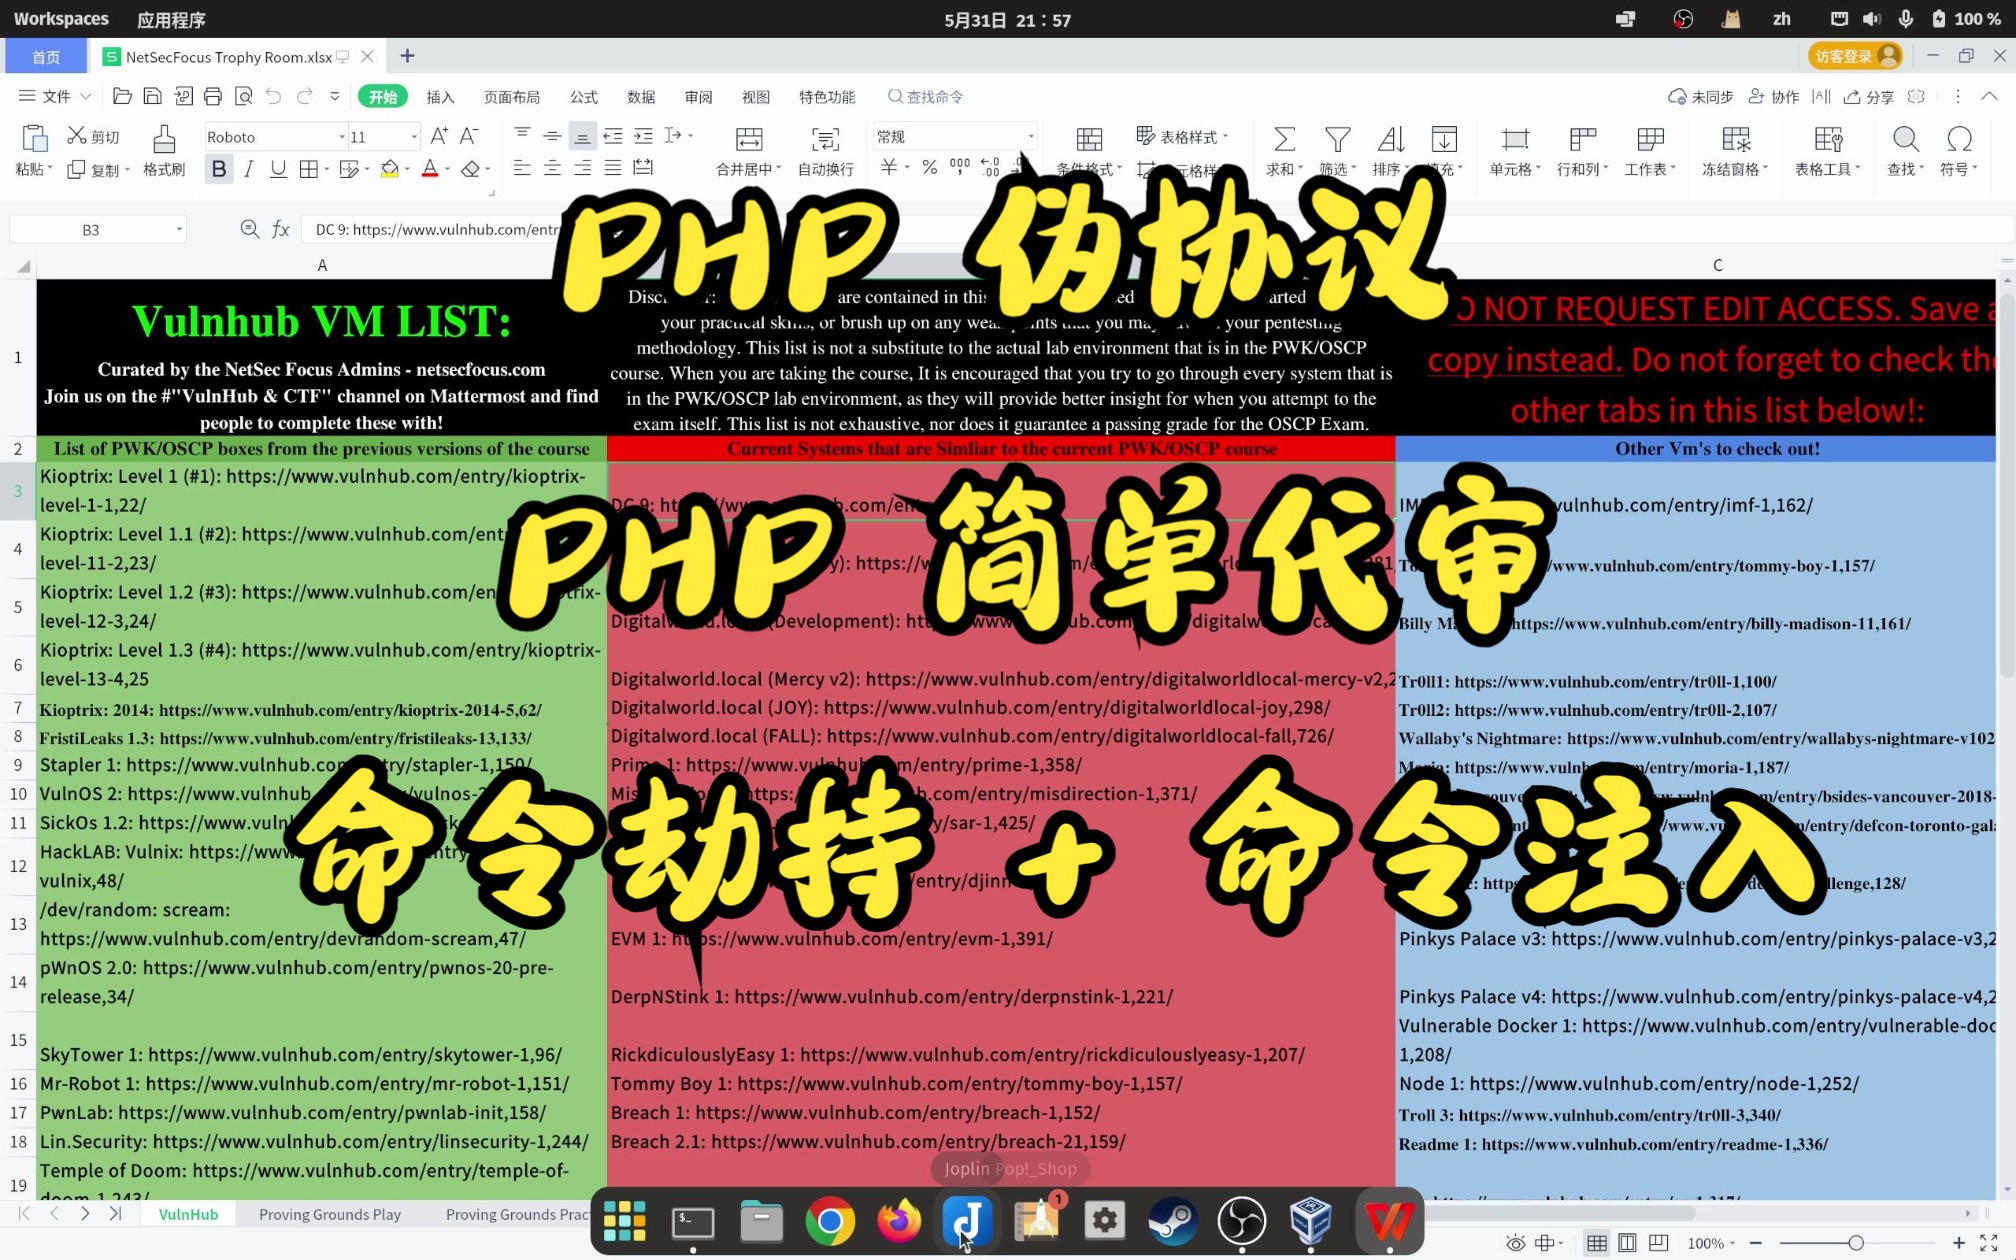
Task: Click the 访客登录 guest login button
Action: pos(1855,56)
